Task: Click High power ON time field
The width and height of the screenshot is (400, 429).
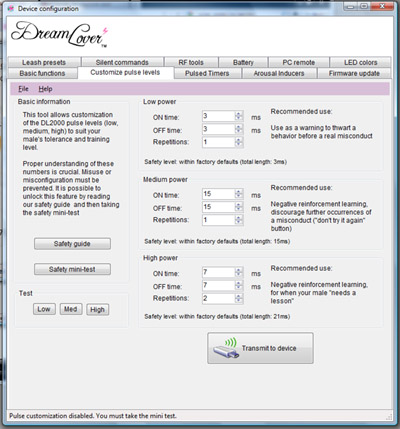Action: (219, 273)
